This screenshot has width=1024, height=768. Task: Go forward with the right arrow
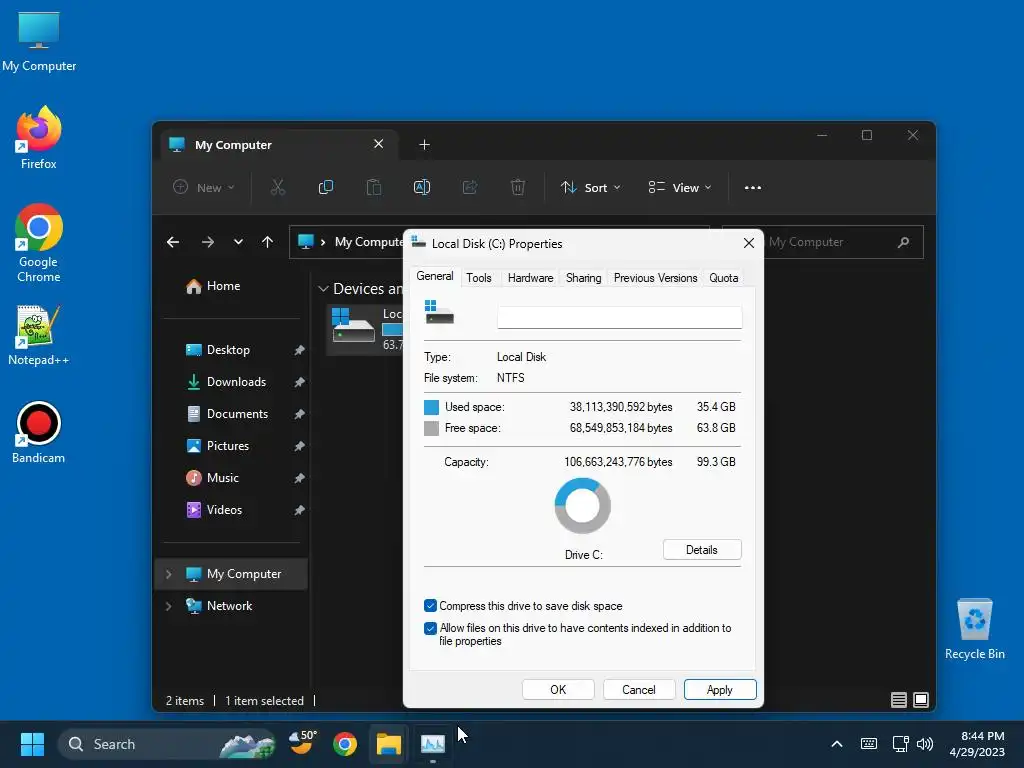point(208,242)
